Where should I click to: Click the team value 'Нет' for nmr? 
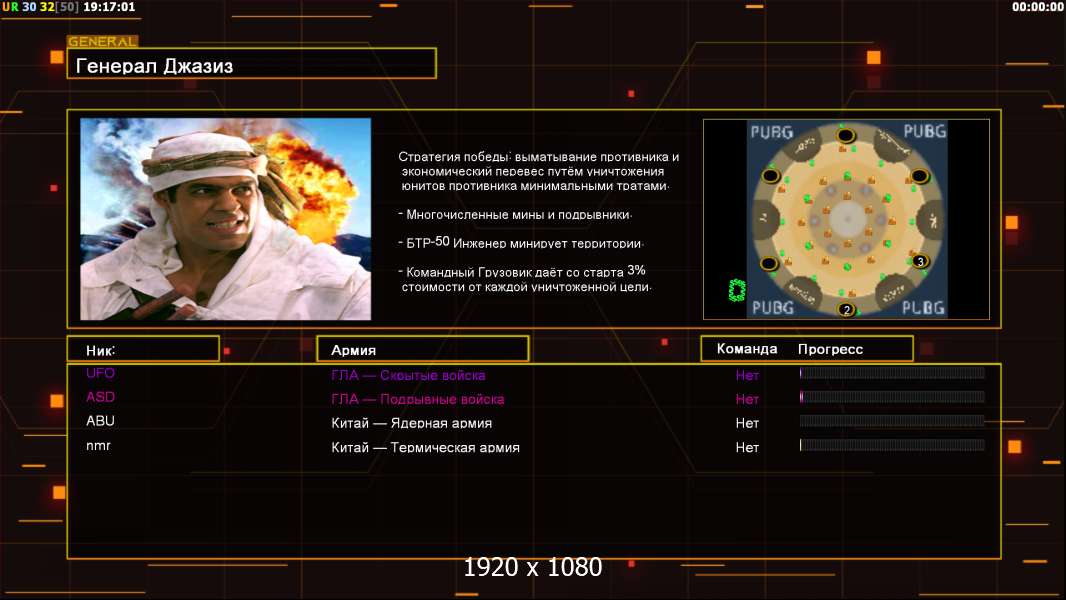pyautogui.click(x=747, y=447)
